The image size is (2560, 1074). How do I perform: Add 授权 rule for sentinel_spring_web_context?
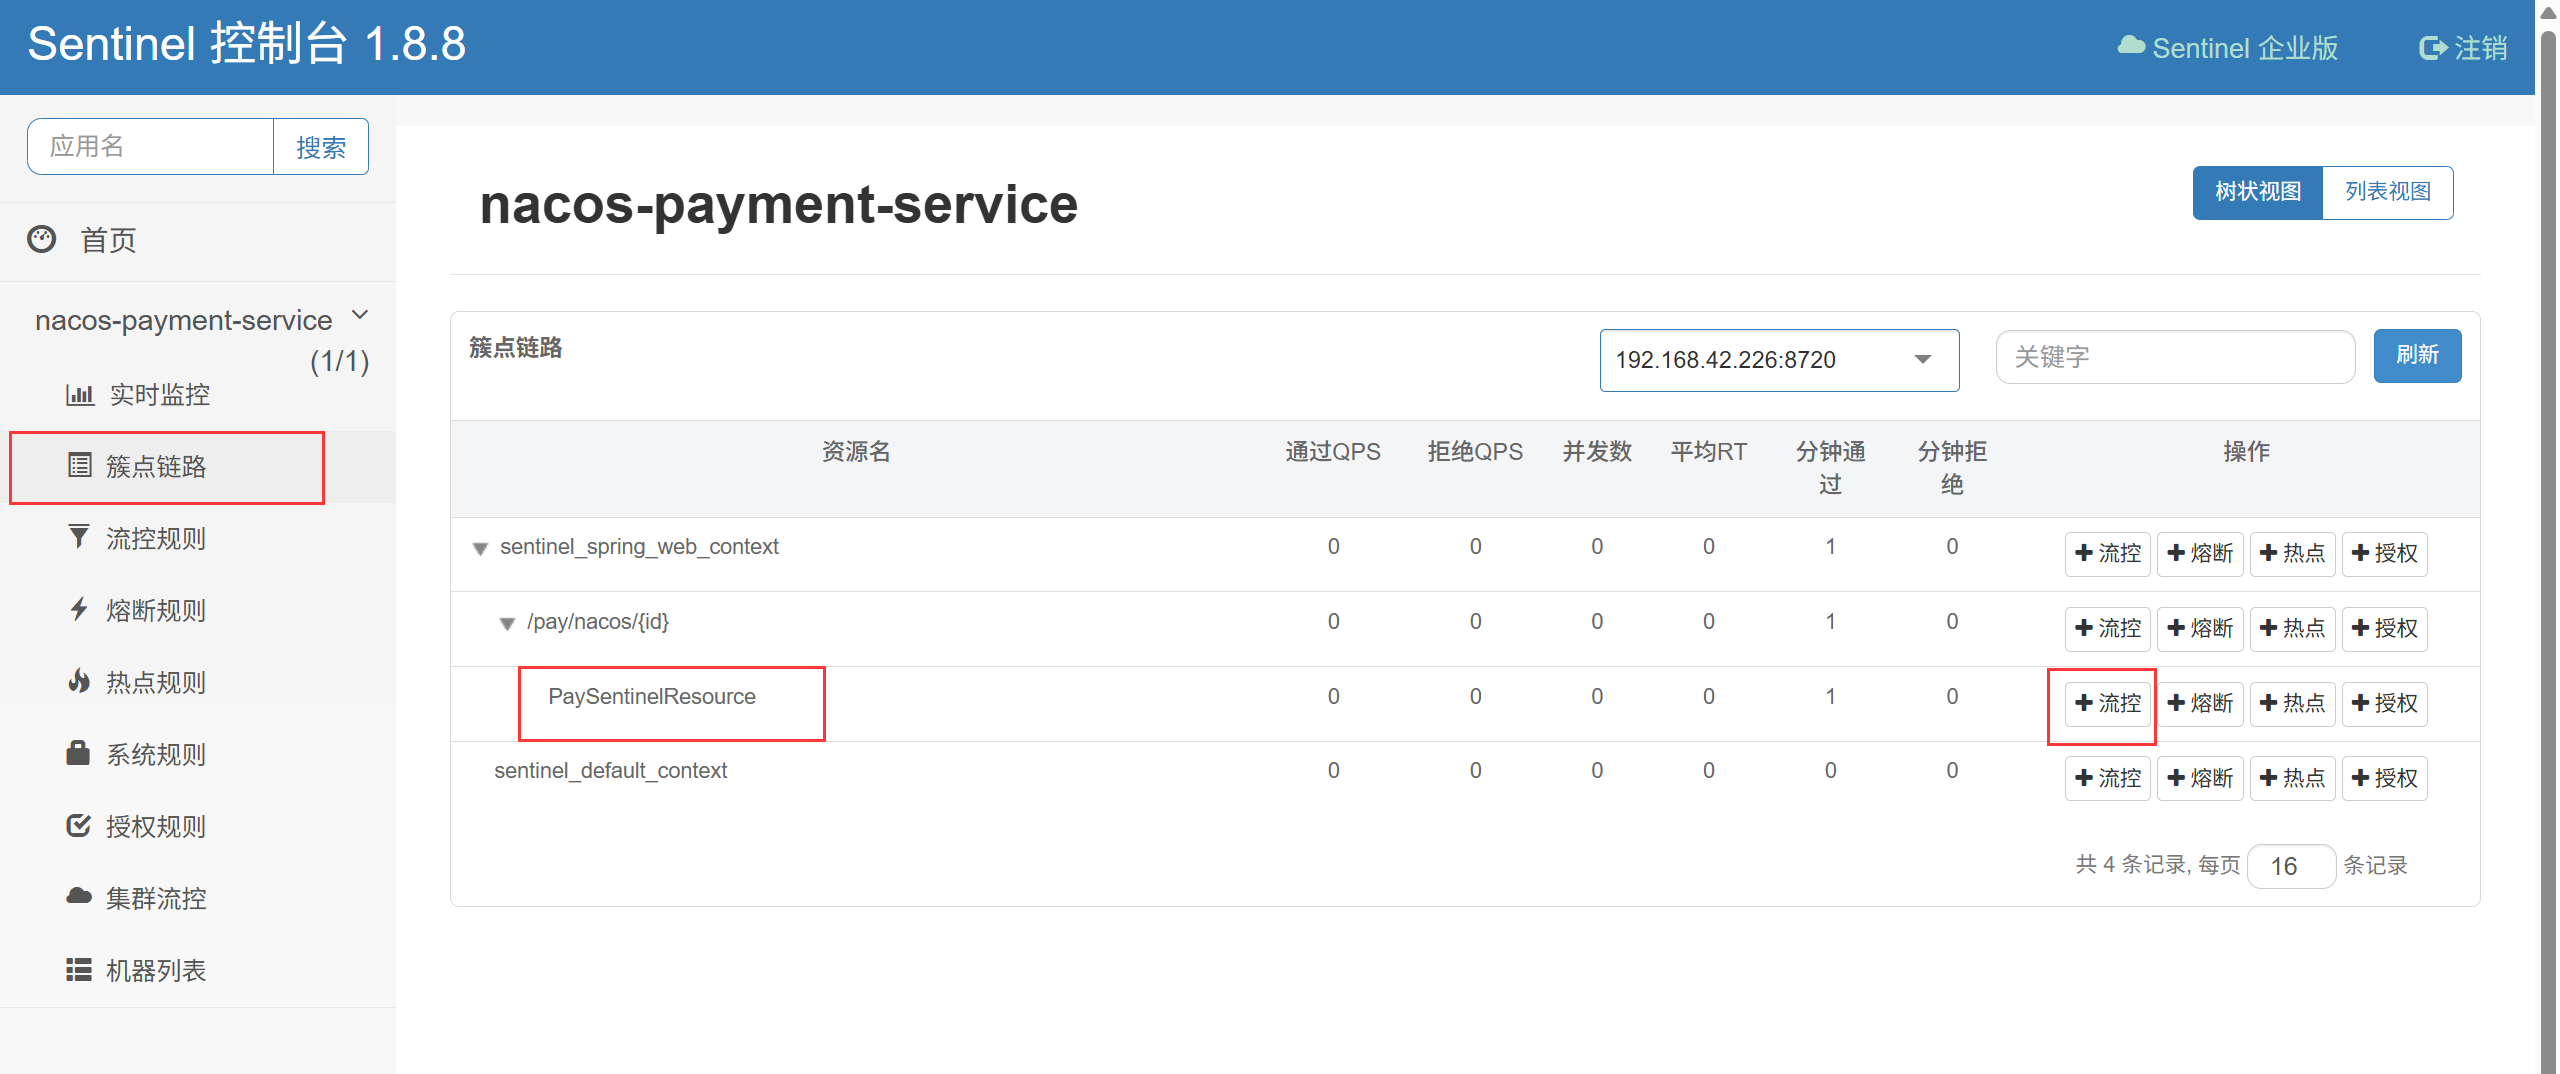(x=2385, y=553)
